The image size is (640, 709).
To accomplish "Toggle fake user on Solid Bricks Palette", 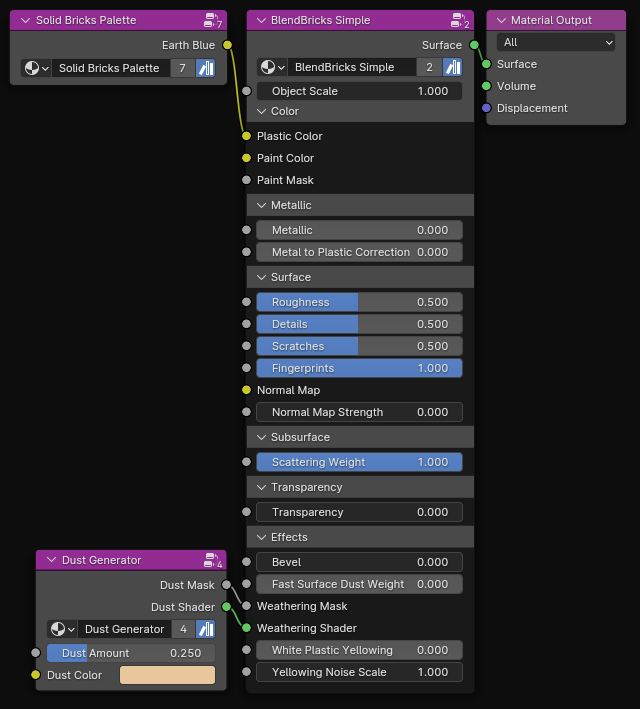I will pyautogui.click(x=206, y=68).
